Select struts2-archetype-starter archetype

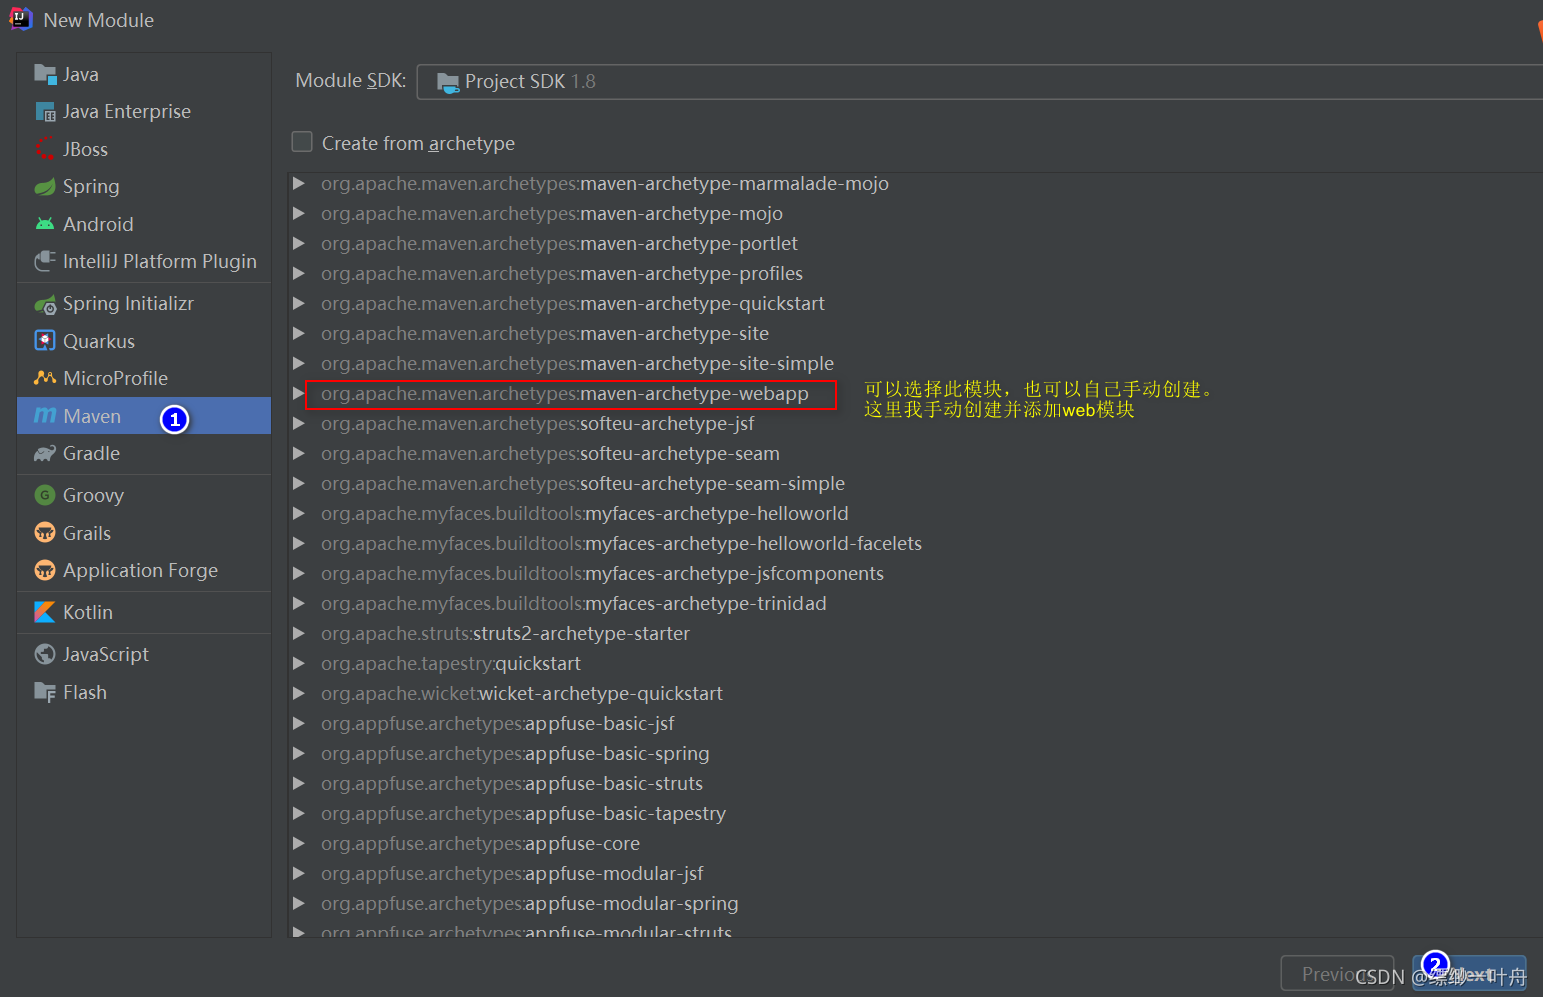[505, 633]
